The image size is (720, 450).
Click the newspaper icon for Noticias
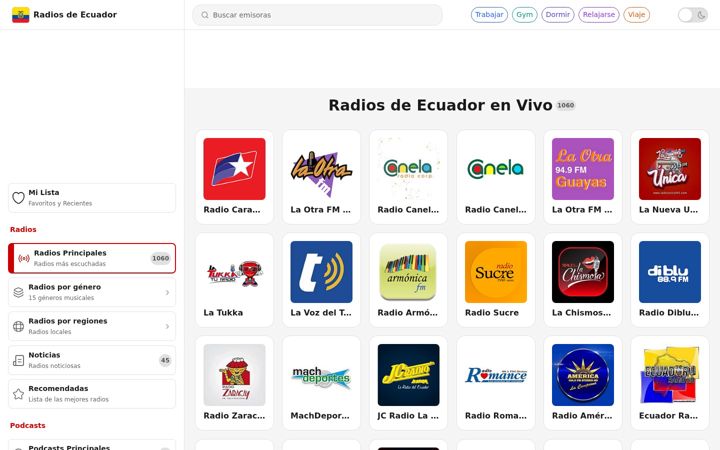point(18,360)
